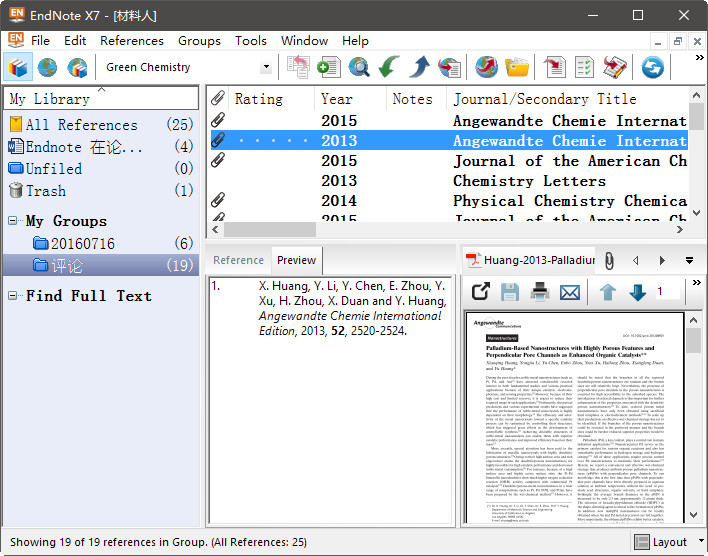Image resolution: width=708 pixels, height=556 pixels.
Task: Switch to Online Search Mode globe icon
Action: tap(47, 68)
